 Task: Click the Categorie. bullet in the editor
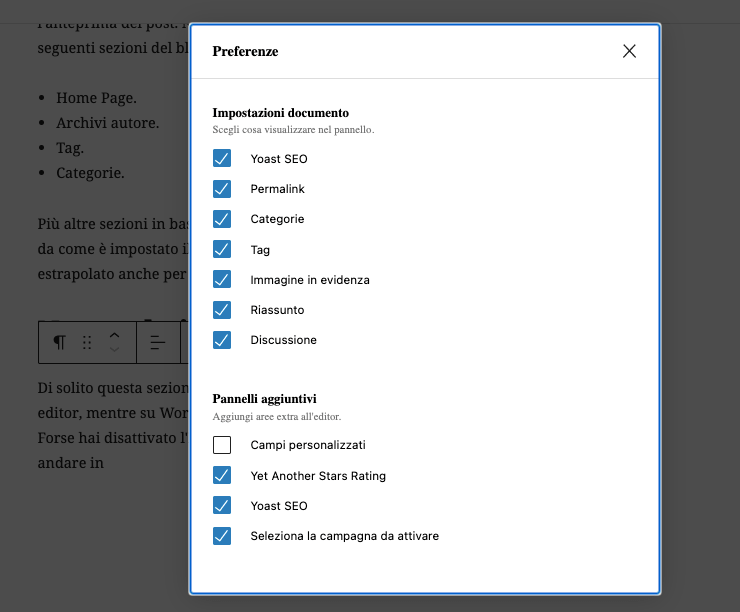(90, 173)
